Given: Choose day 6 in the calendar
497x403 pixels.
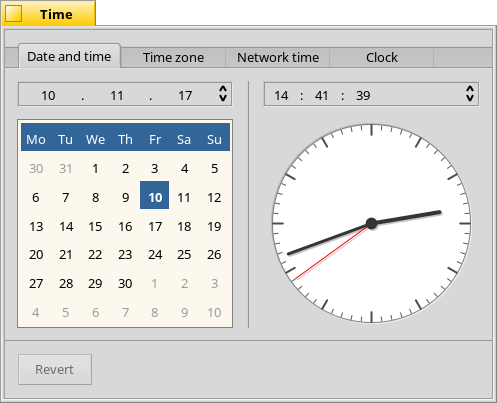Looking at the screenshot, I should pos(36,198).
